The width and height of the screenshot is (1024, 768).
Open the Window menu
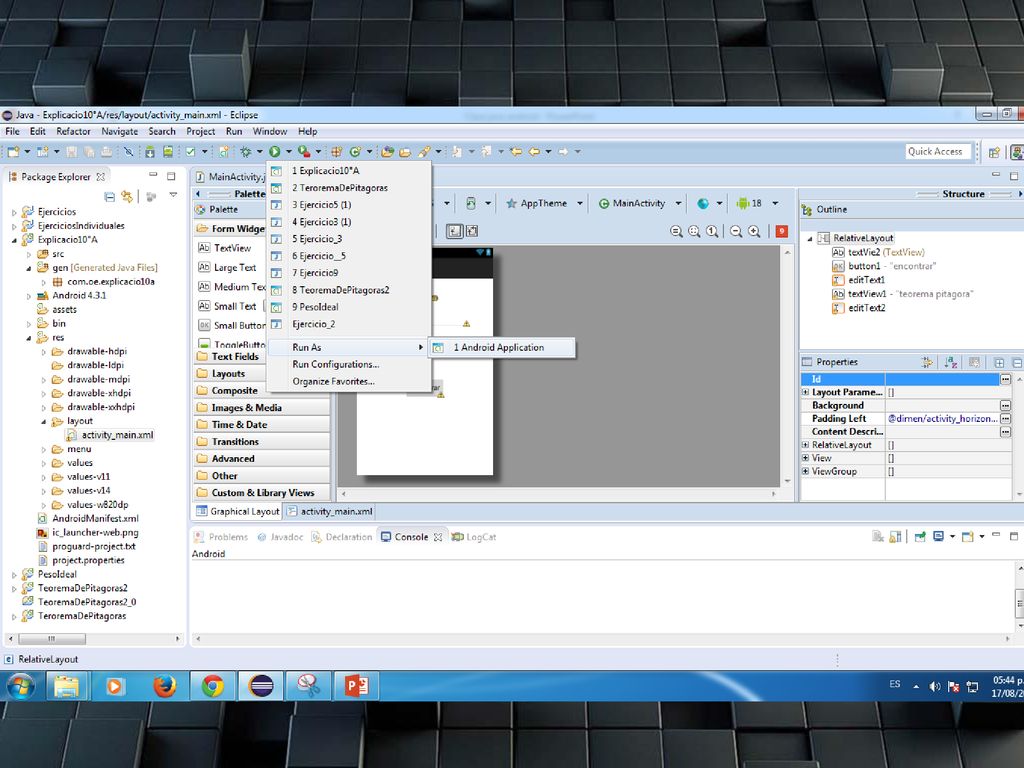[x=270, y=131]
